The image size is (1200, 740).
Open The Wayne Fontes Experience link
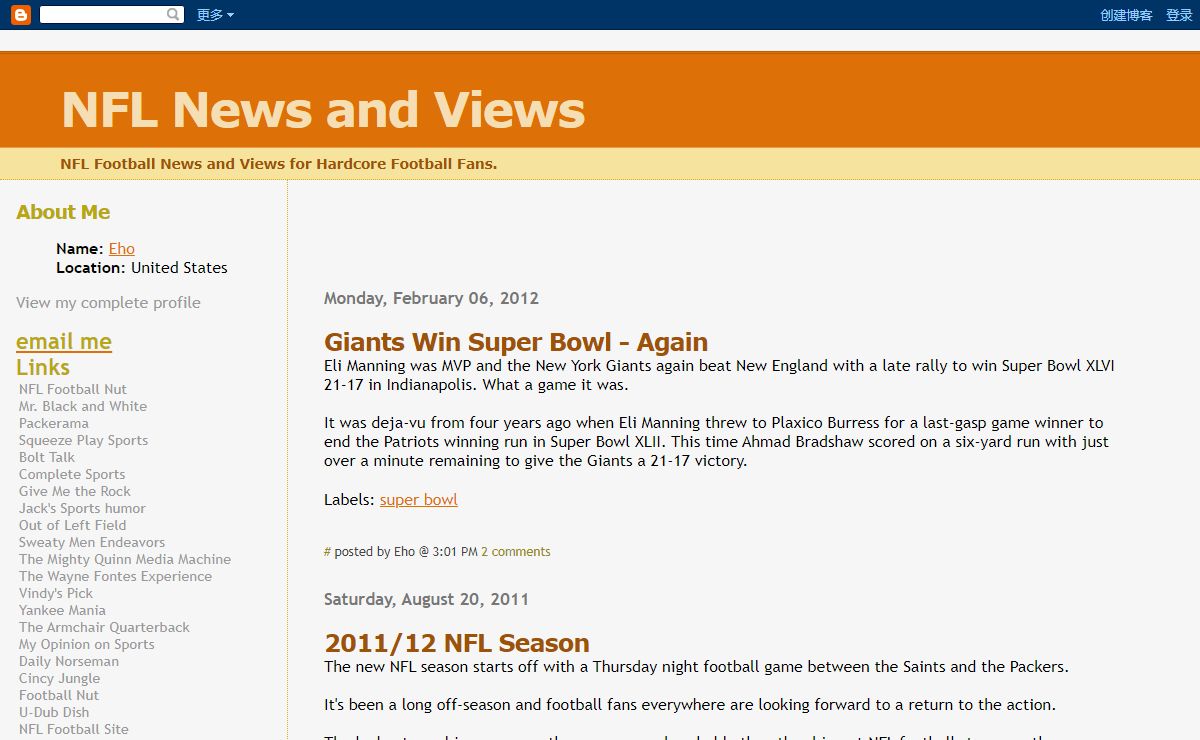(x=115, y=576)
